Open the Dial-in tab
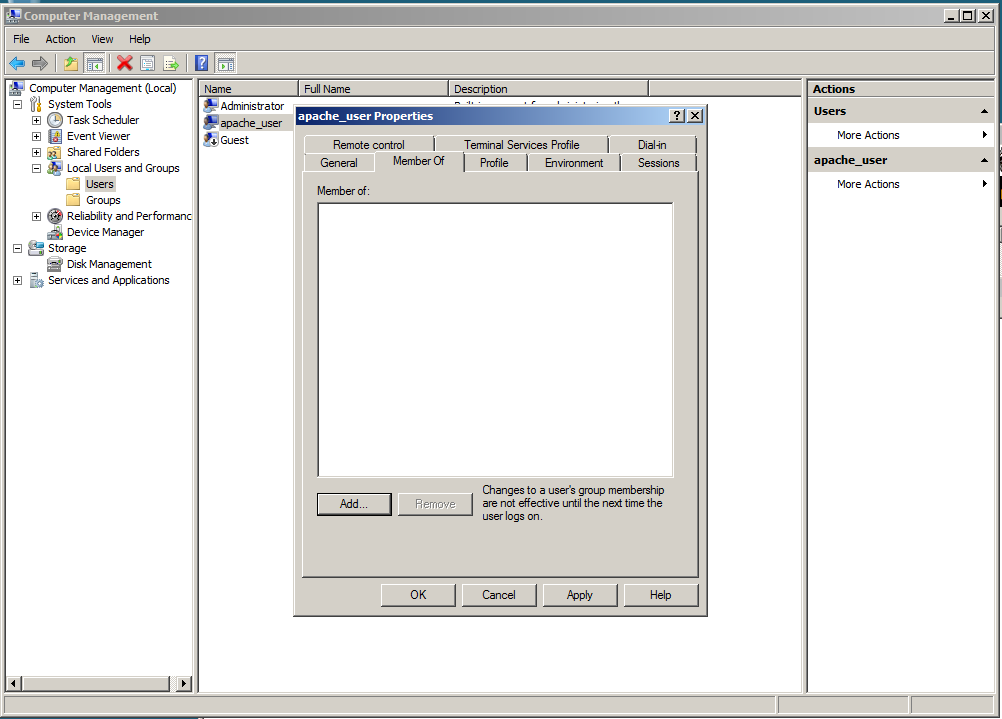The width and height of the screenshot is (1002, 719). [652, 144]
